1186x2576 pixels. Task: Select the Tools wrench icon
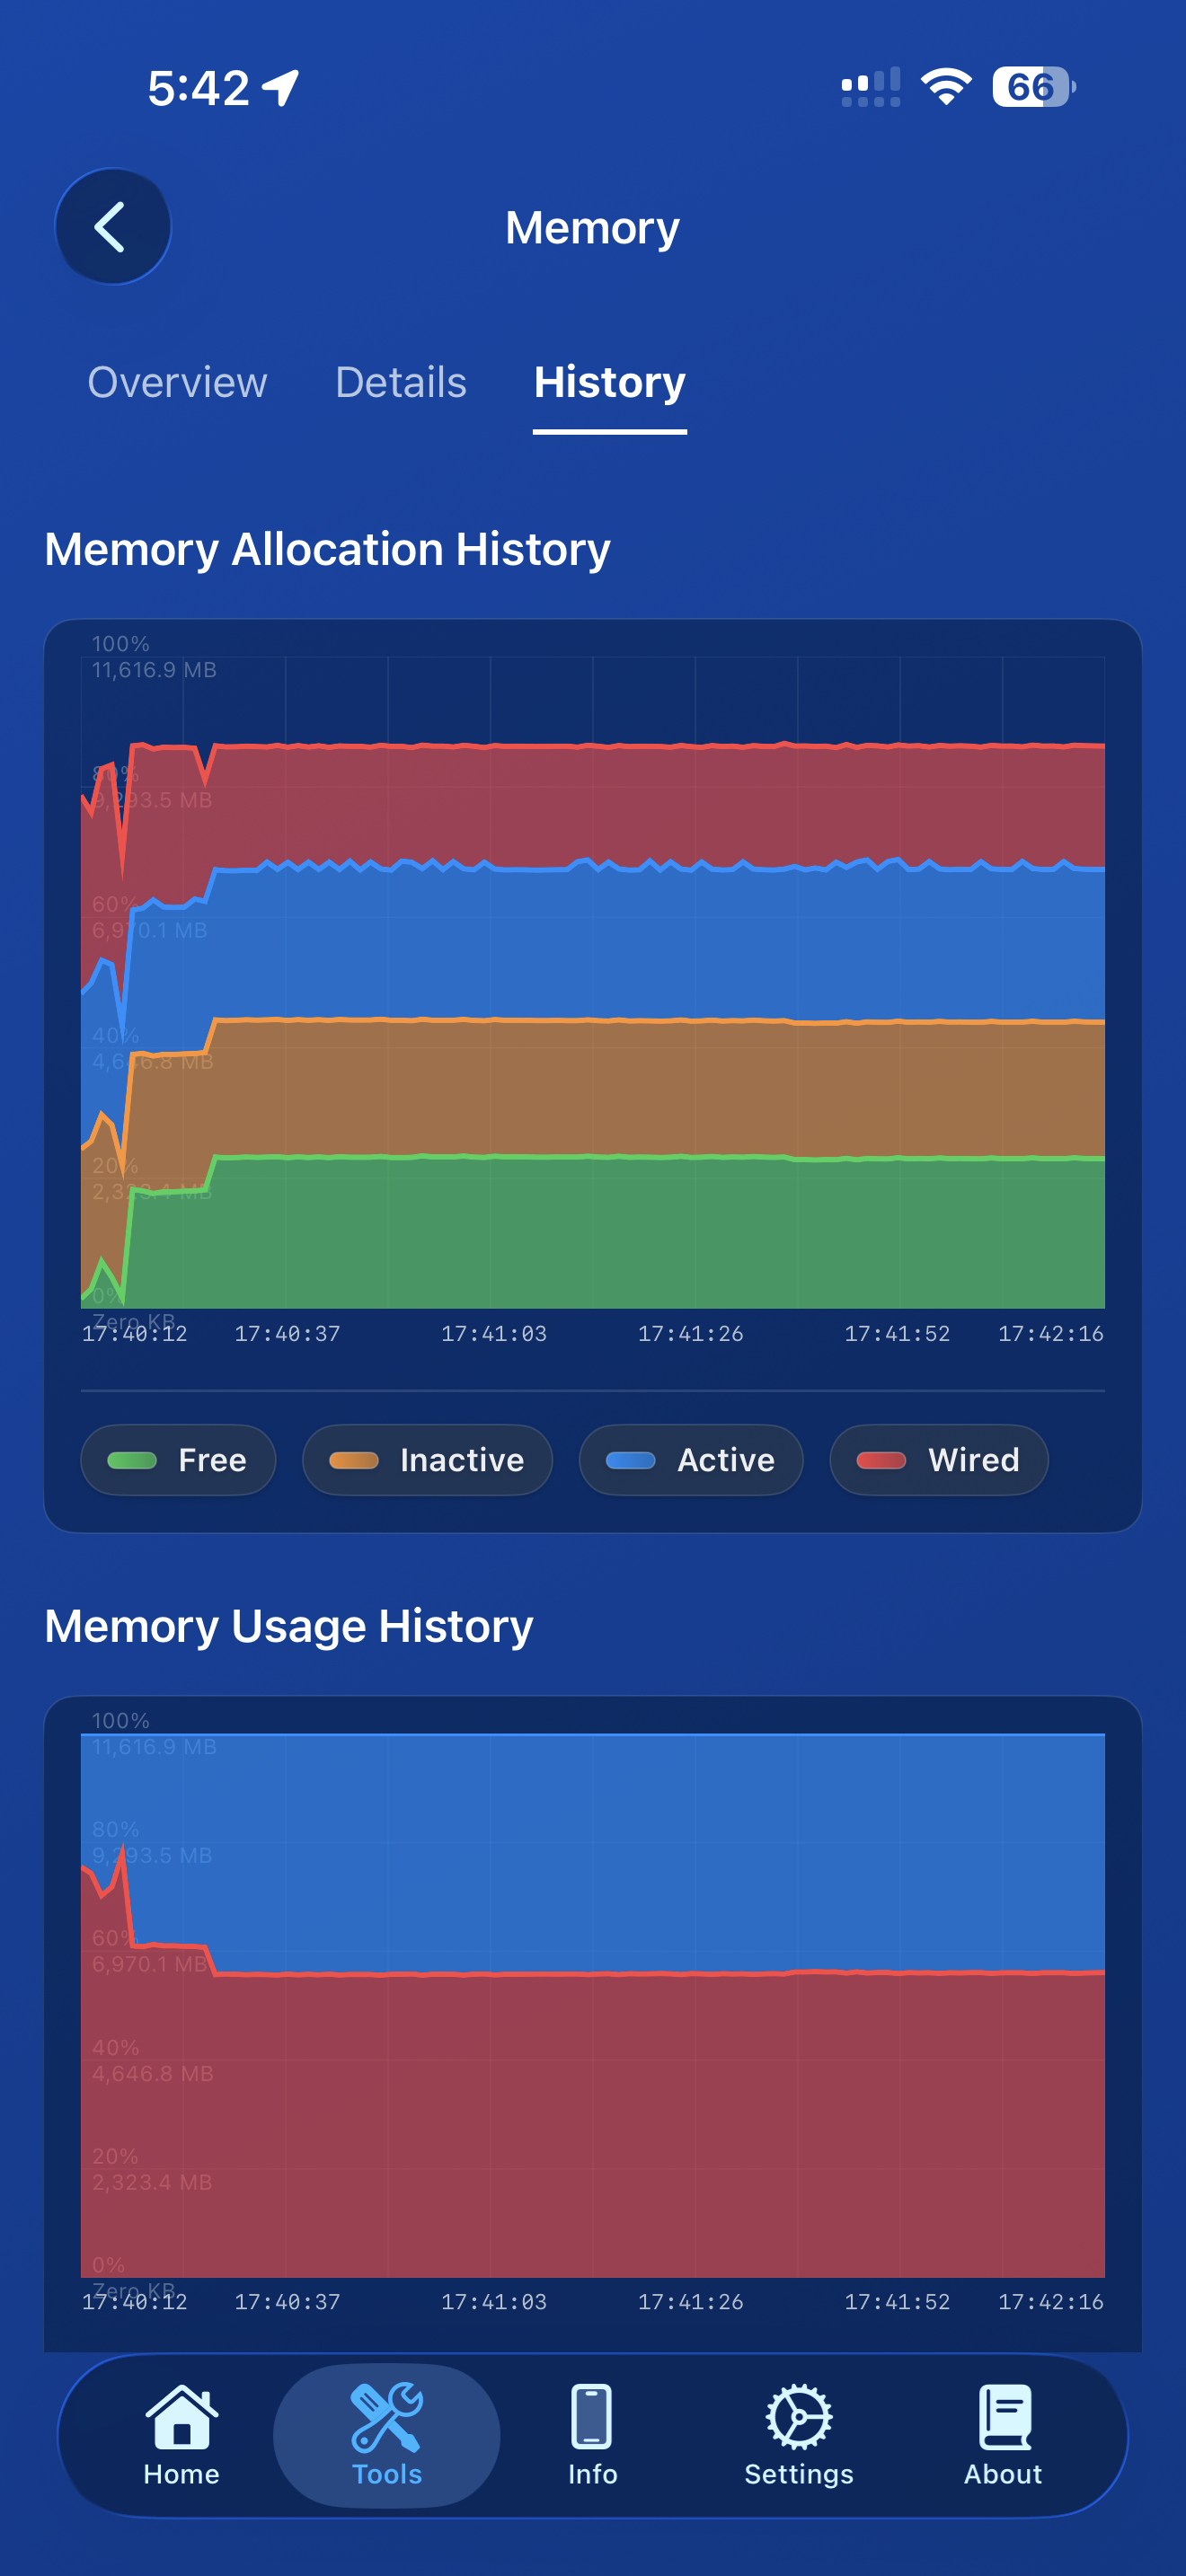386,2420
